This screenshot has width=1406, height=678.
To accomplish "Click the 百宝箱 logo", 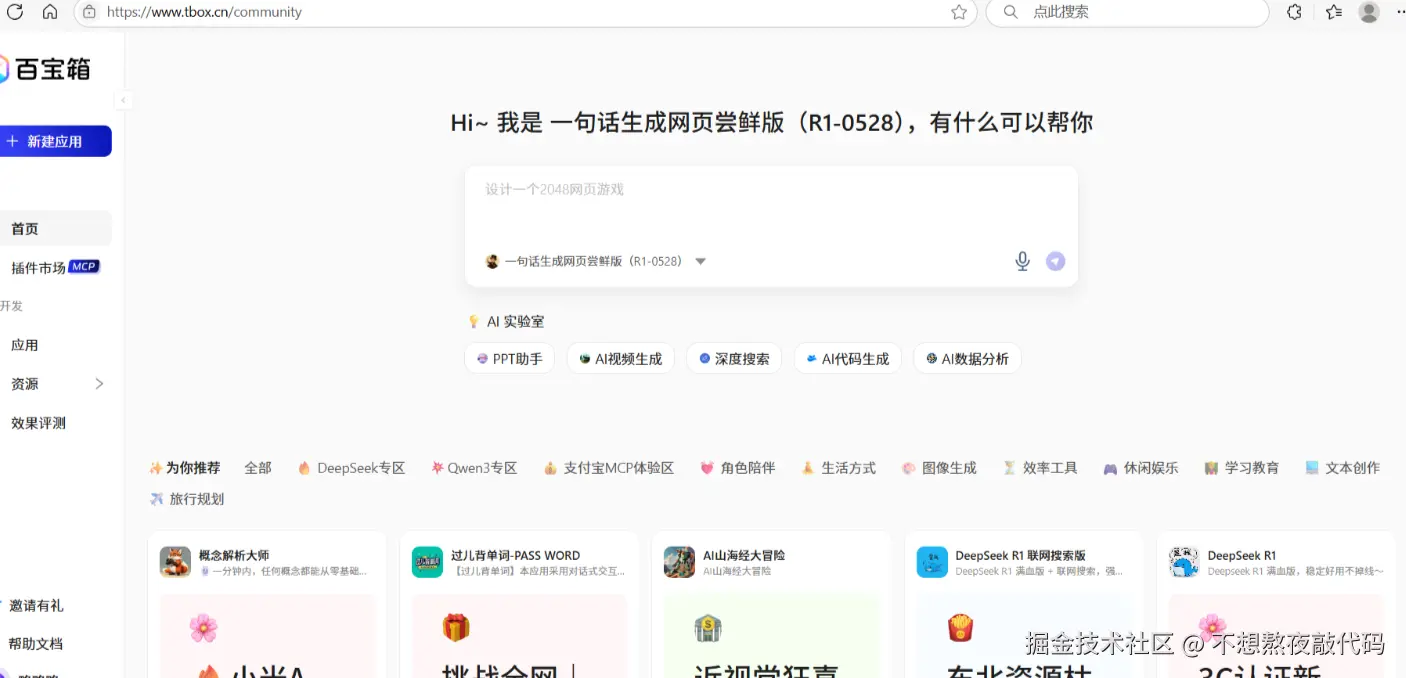I will pos(45,69).
